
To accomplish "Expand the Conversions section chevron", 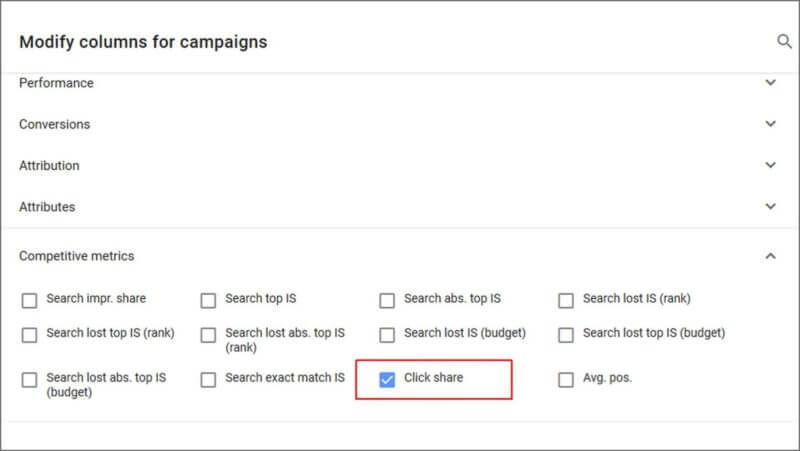I will 770,124.
